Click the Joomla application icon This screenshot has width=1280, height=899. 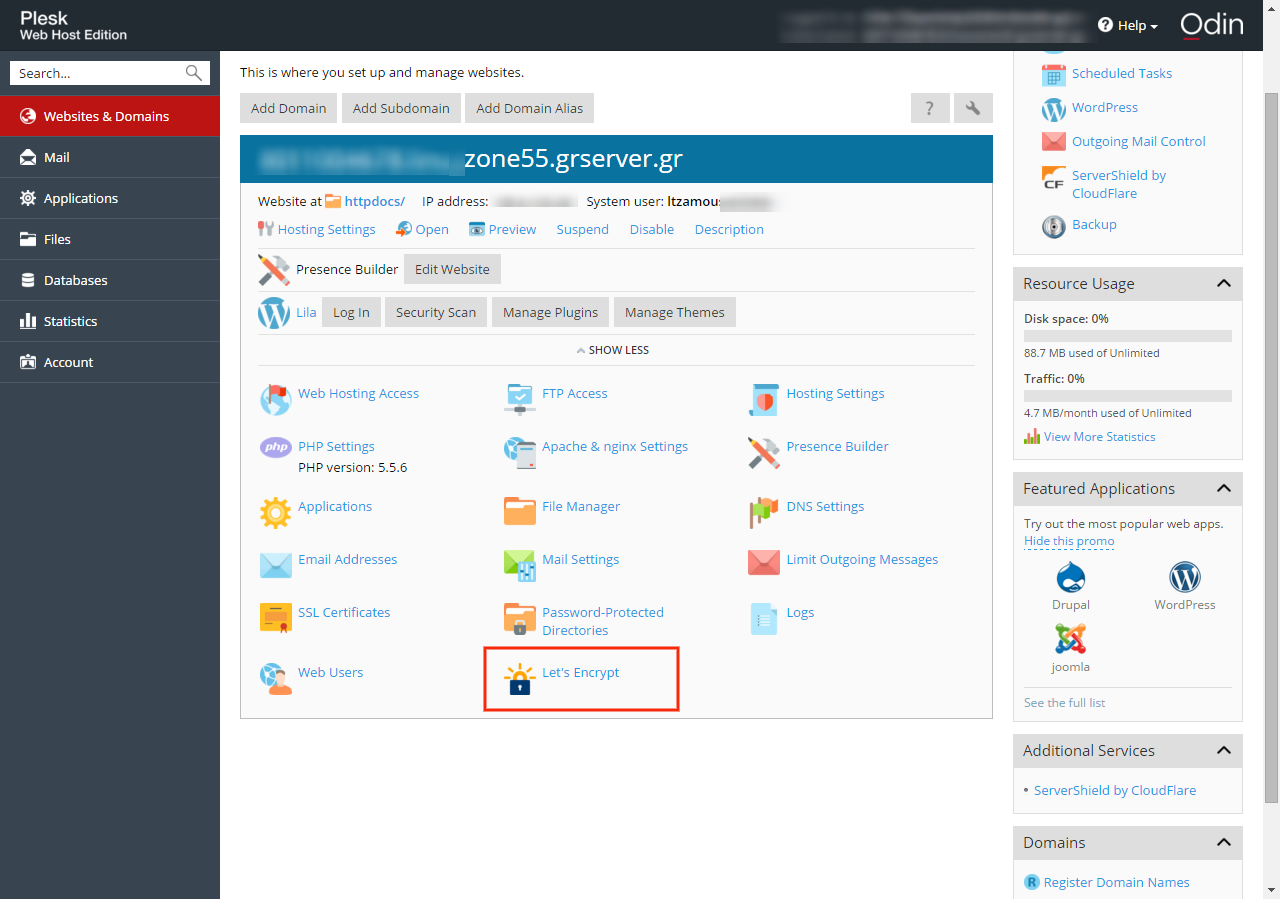tap(1070, 639)
